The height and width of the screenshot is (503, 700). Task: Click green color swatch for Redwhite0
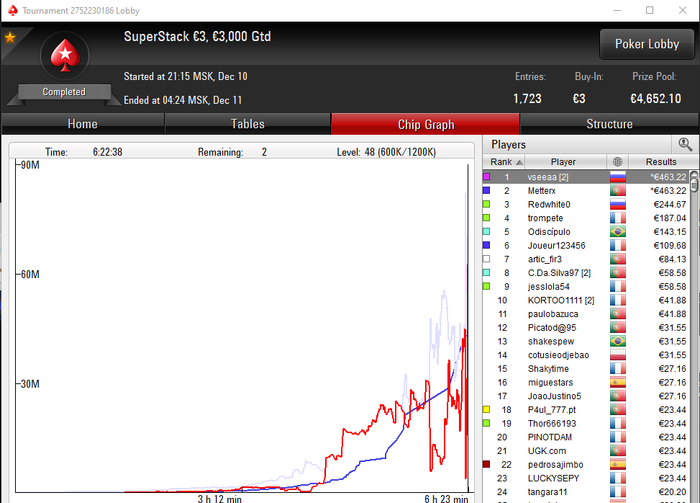487,204
